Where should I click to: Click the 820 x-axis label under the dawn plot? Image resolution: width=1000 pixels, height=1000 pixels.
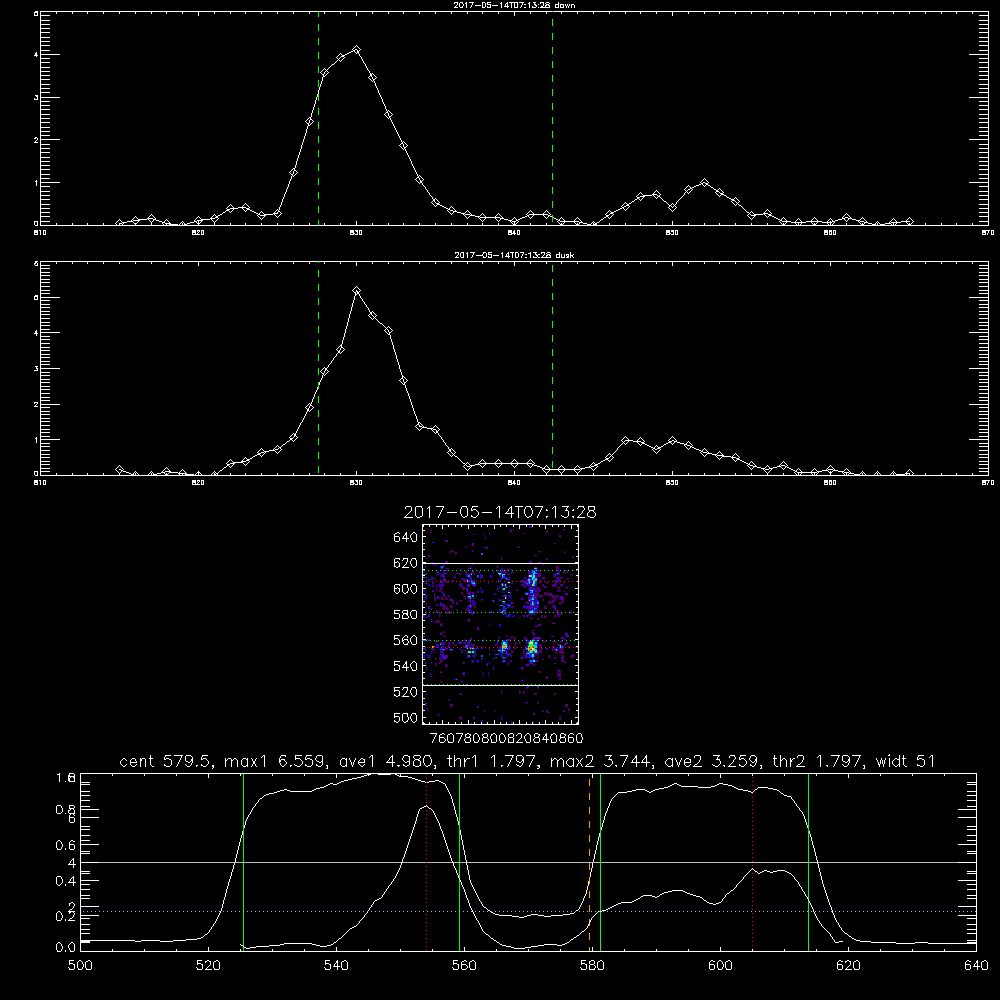[198, 233]
